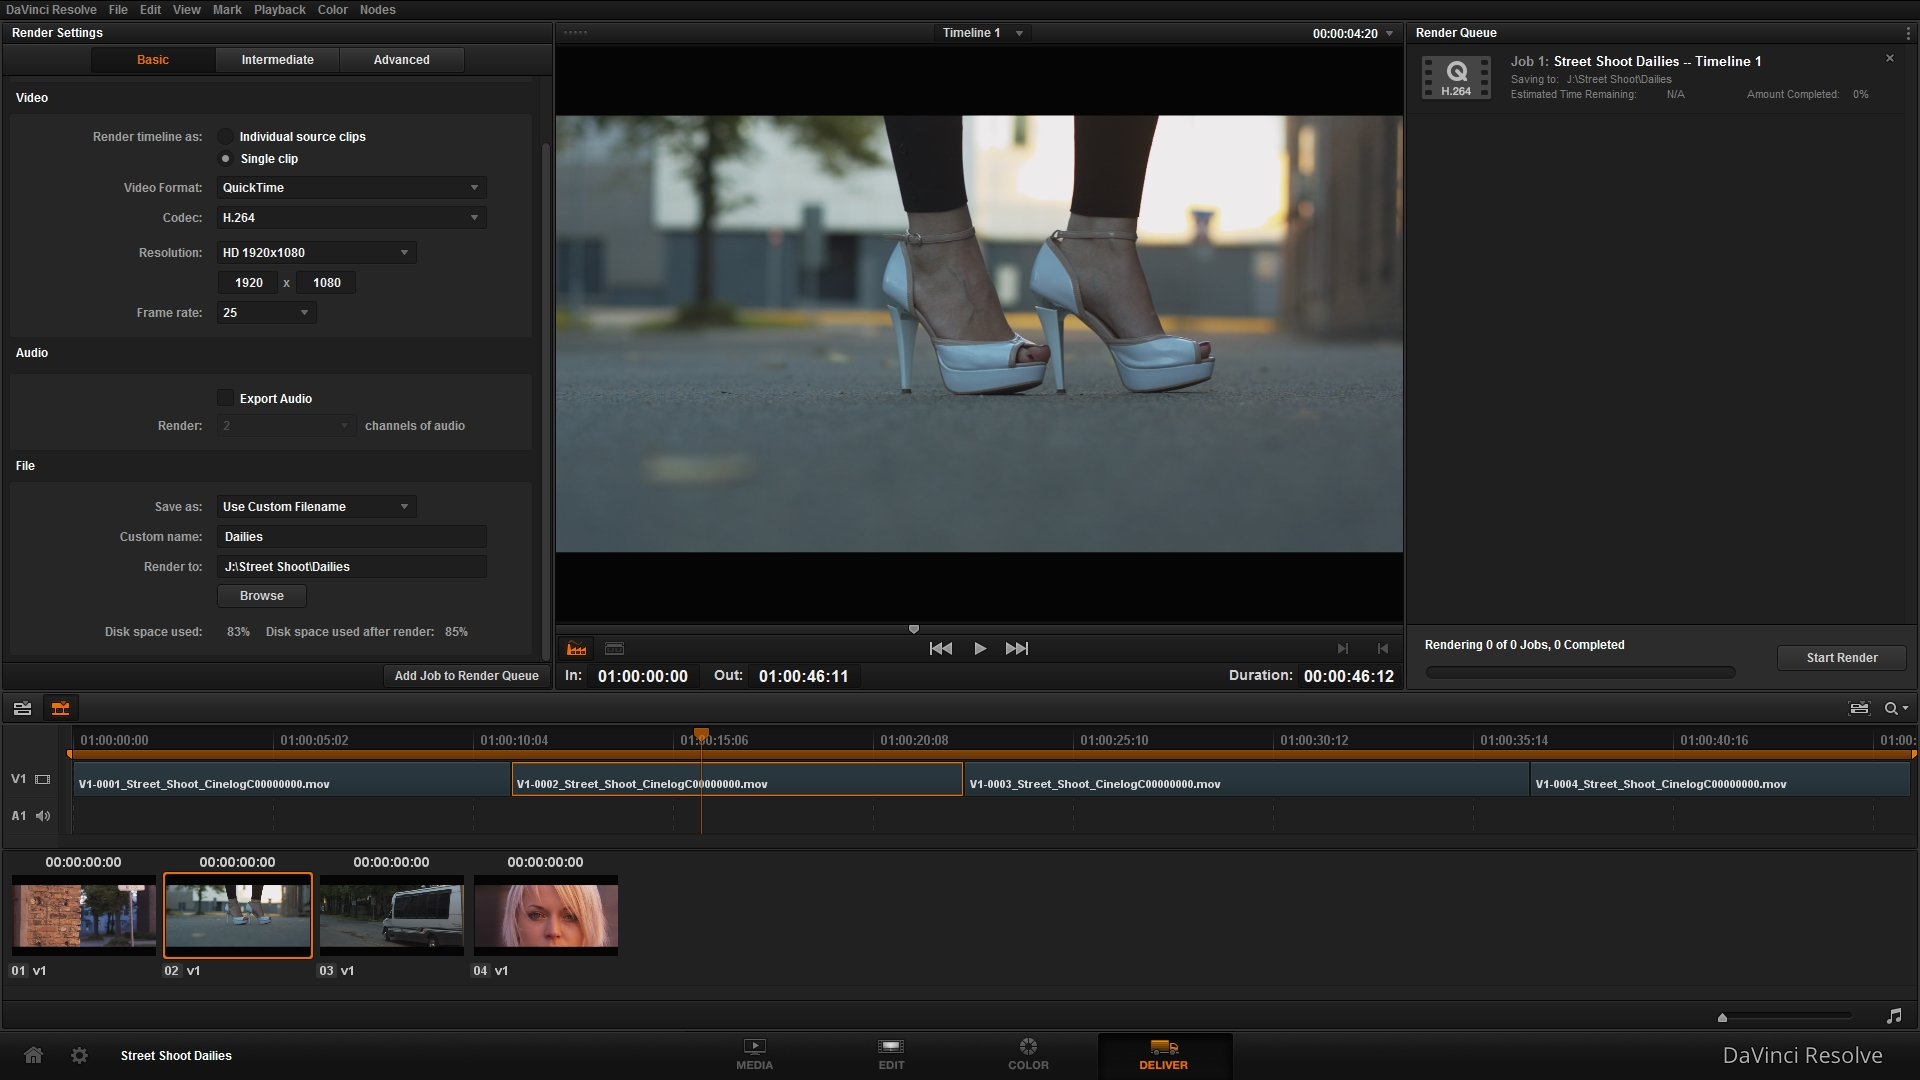
Task: Mute the A1 audio track speaker
Action: [x=43, y=816]
